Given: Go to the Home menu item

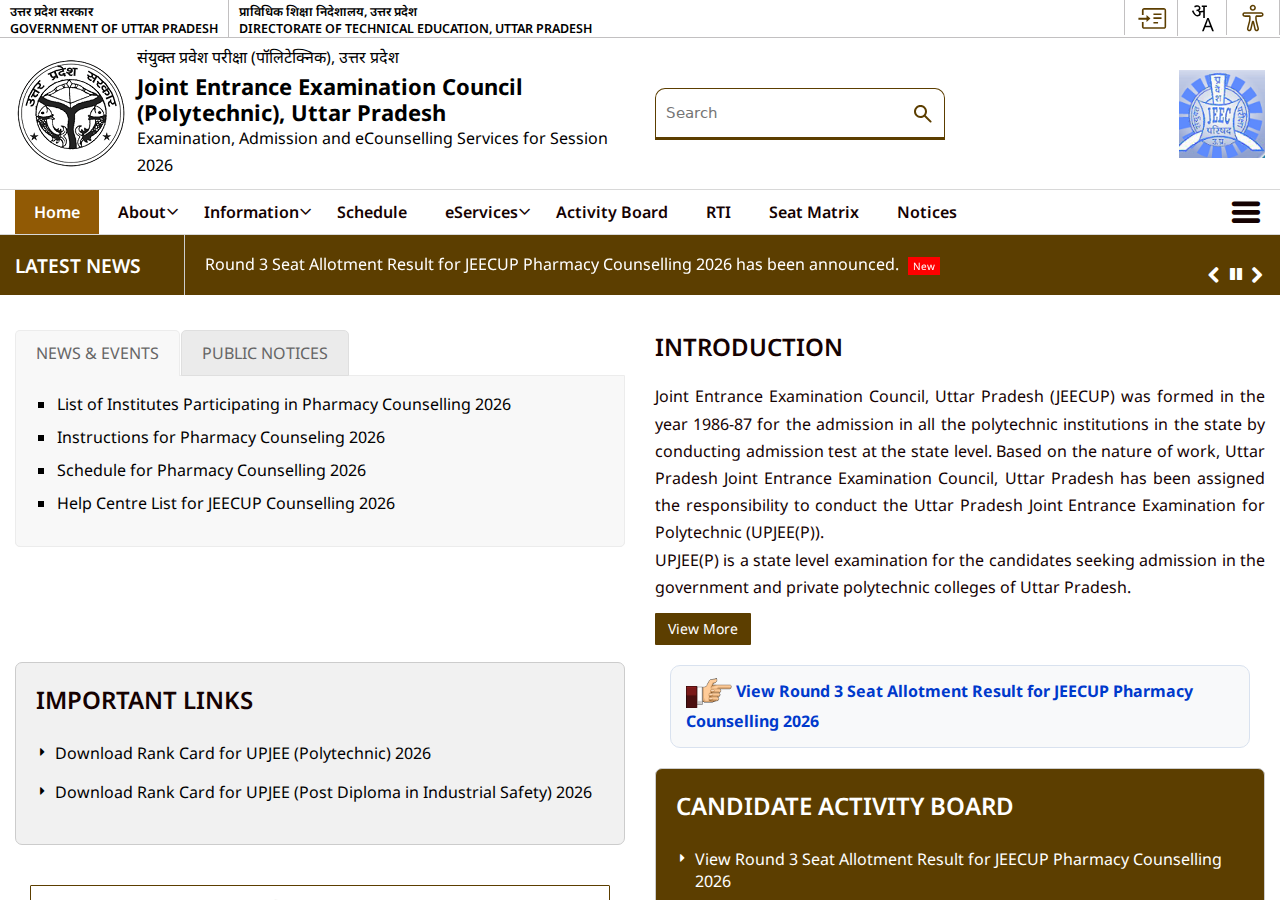Looking at the screenshot, I should [x=57, y=212].
